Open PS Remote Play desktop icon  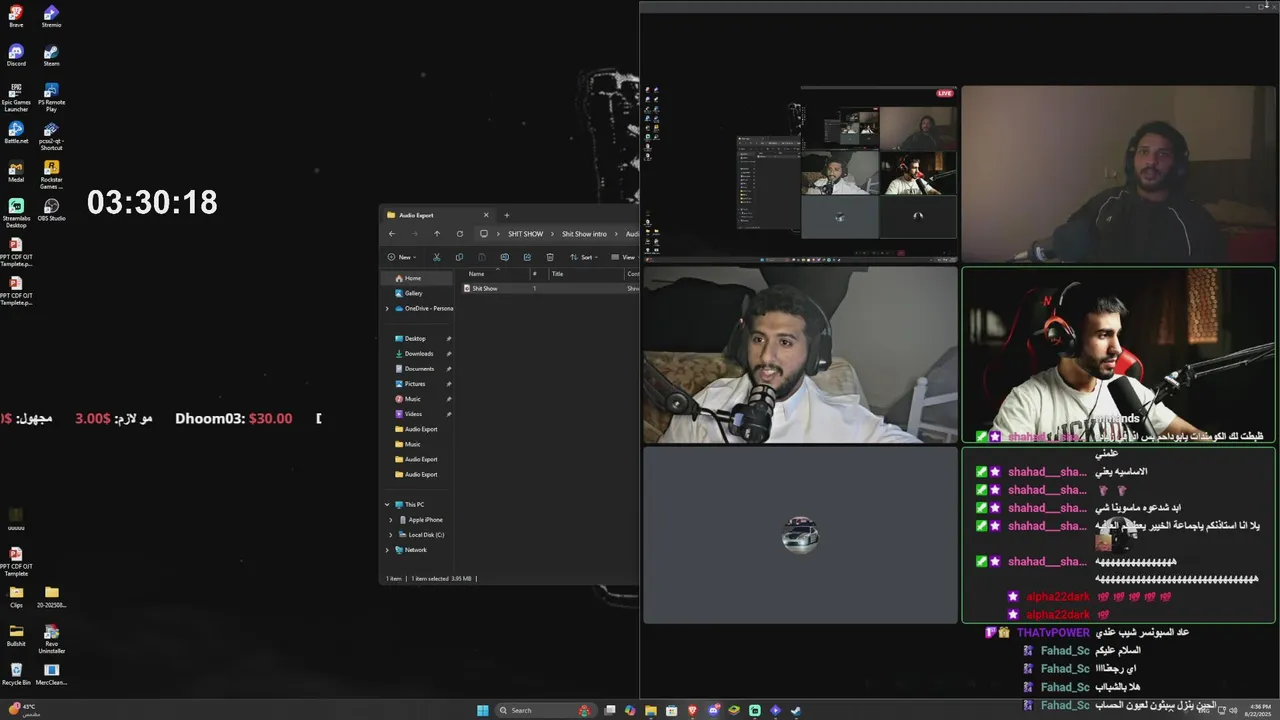(x=51, y=97)
